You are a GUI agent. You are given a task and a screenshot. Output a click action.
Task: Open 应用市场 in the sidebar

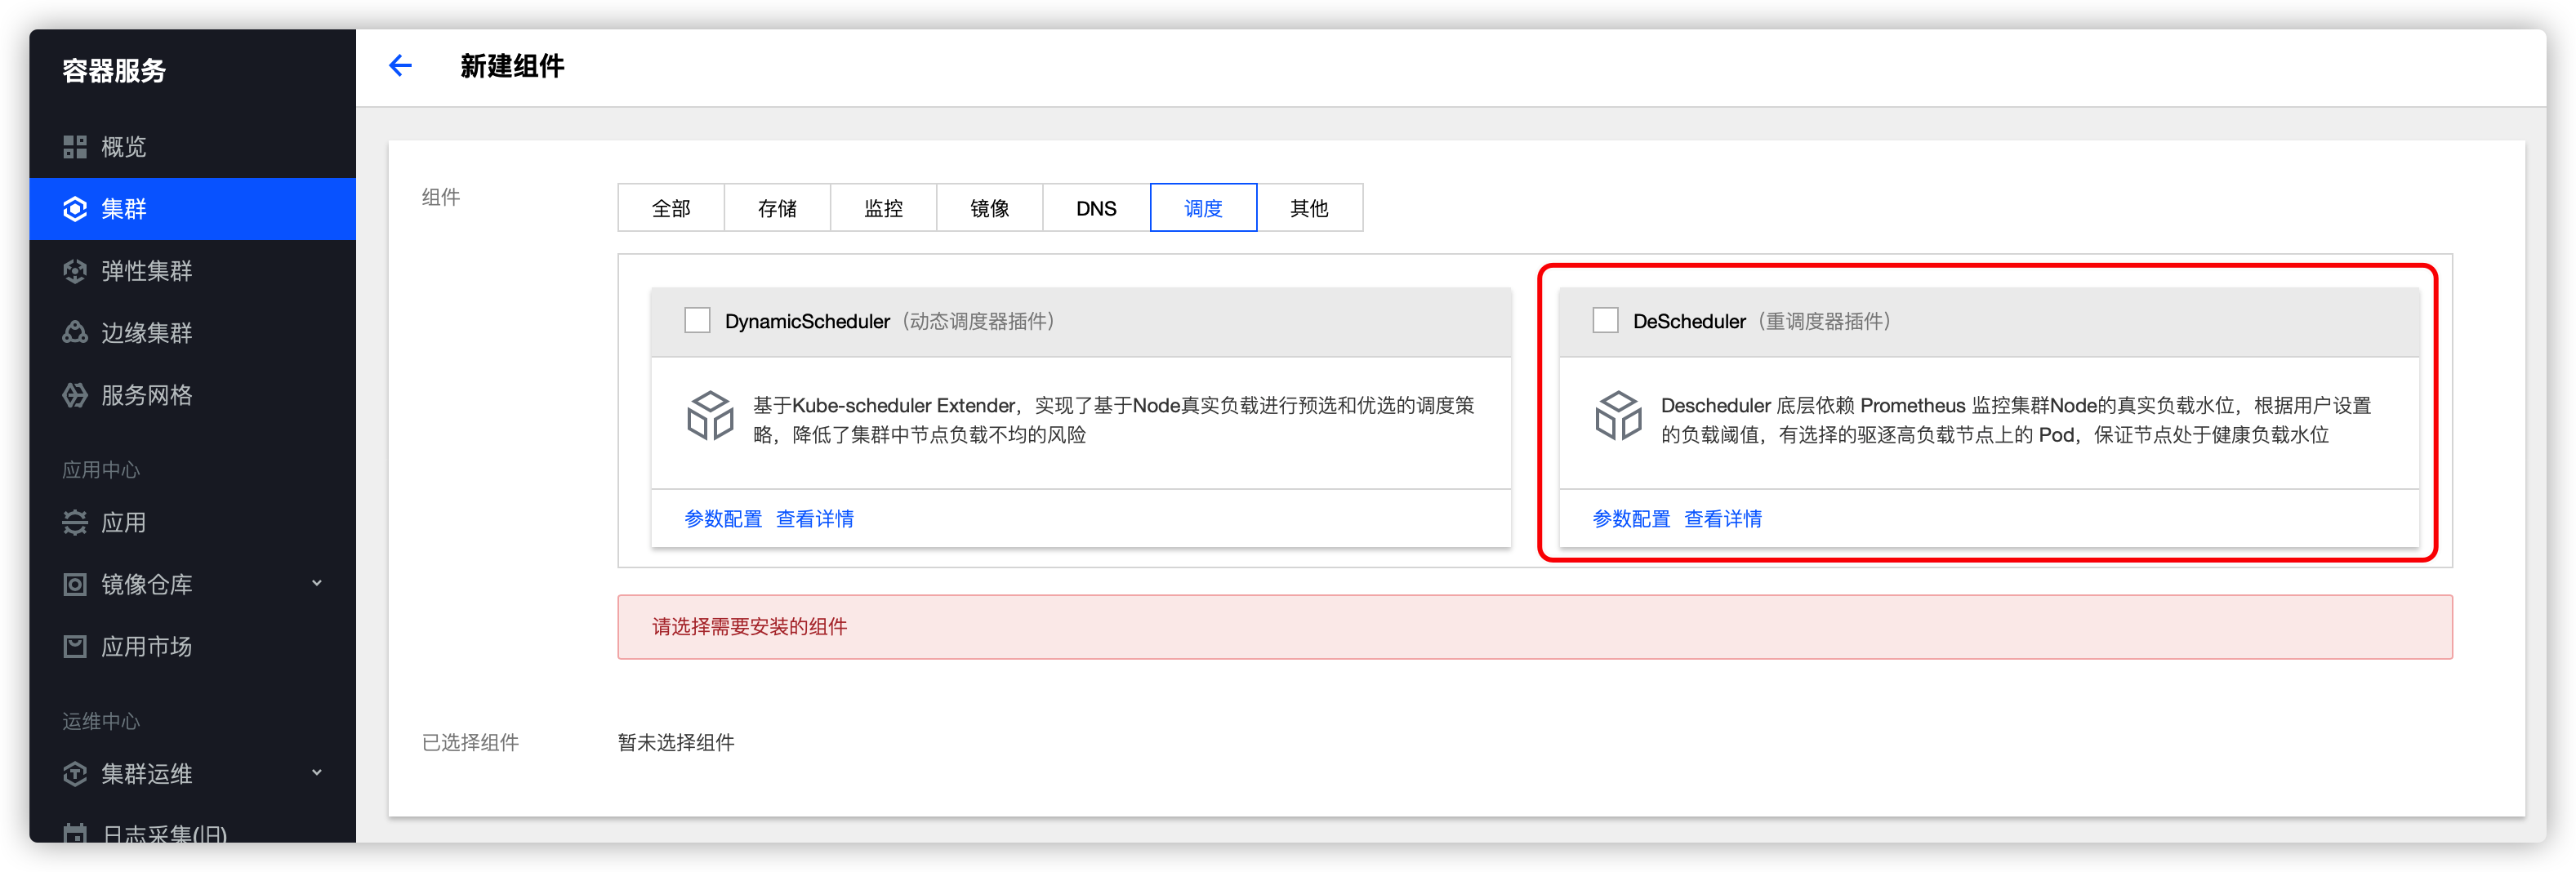193,646
